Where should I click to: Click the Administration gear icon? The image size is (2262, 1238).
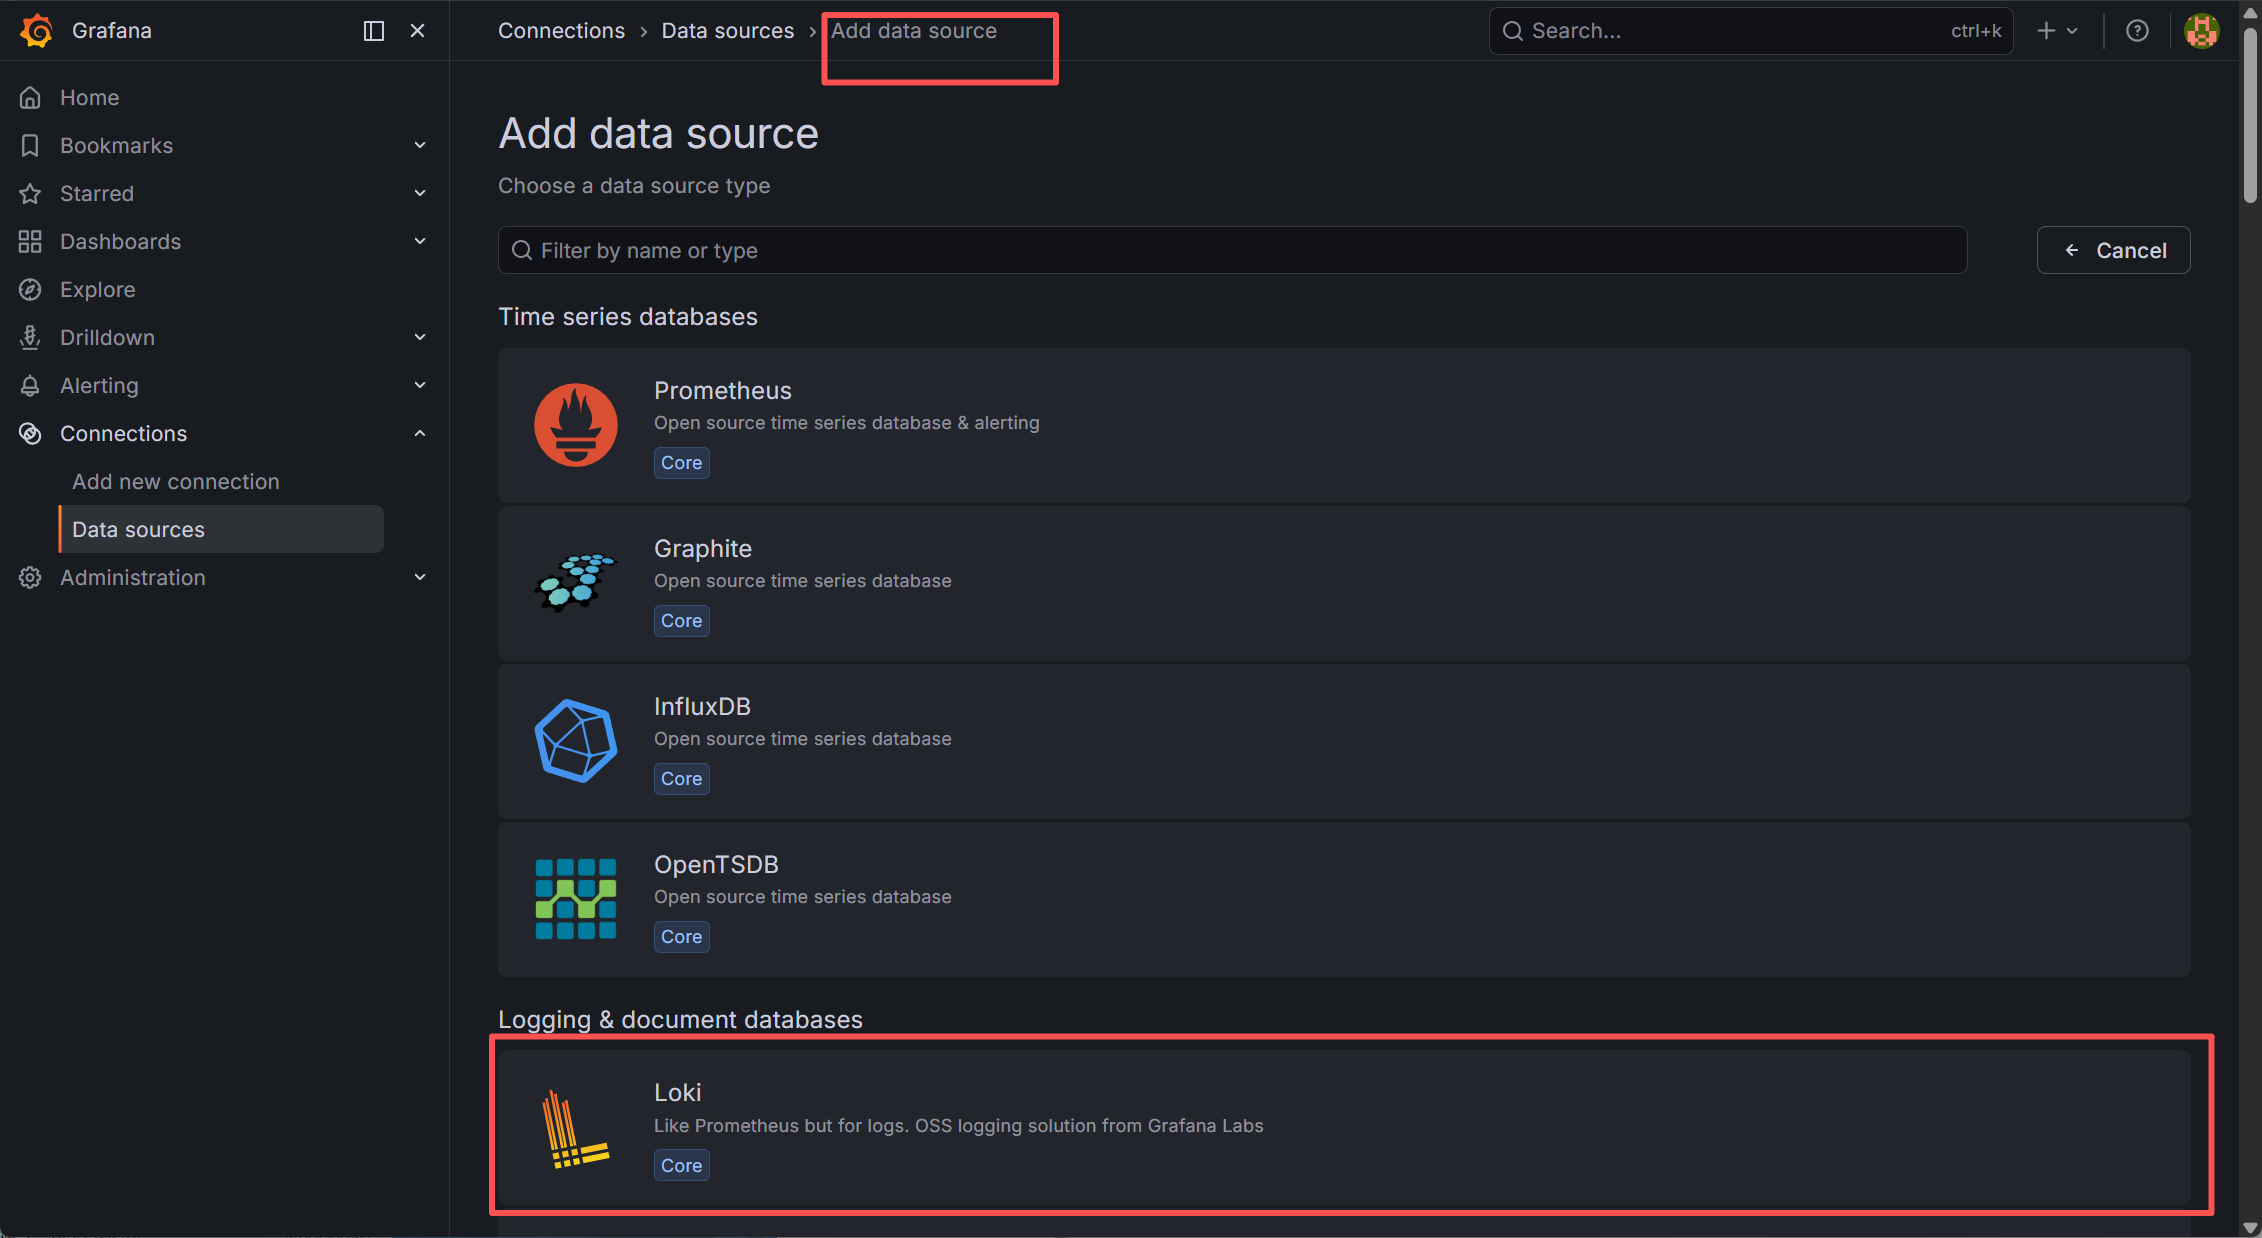(30, 577)
